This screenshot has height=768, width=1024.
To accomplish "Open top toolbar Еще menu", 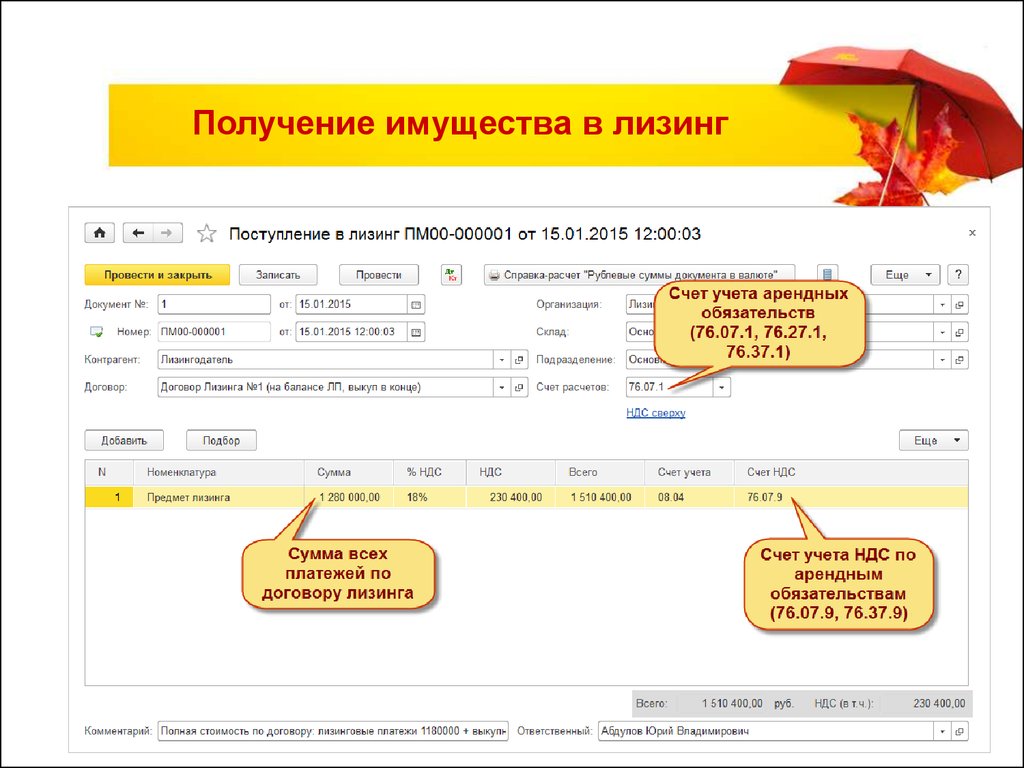I will click(905, 275).
